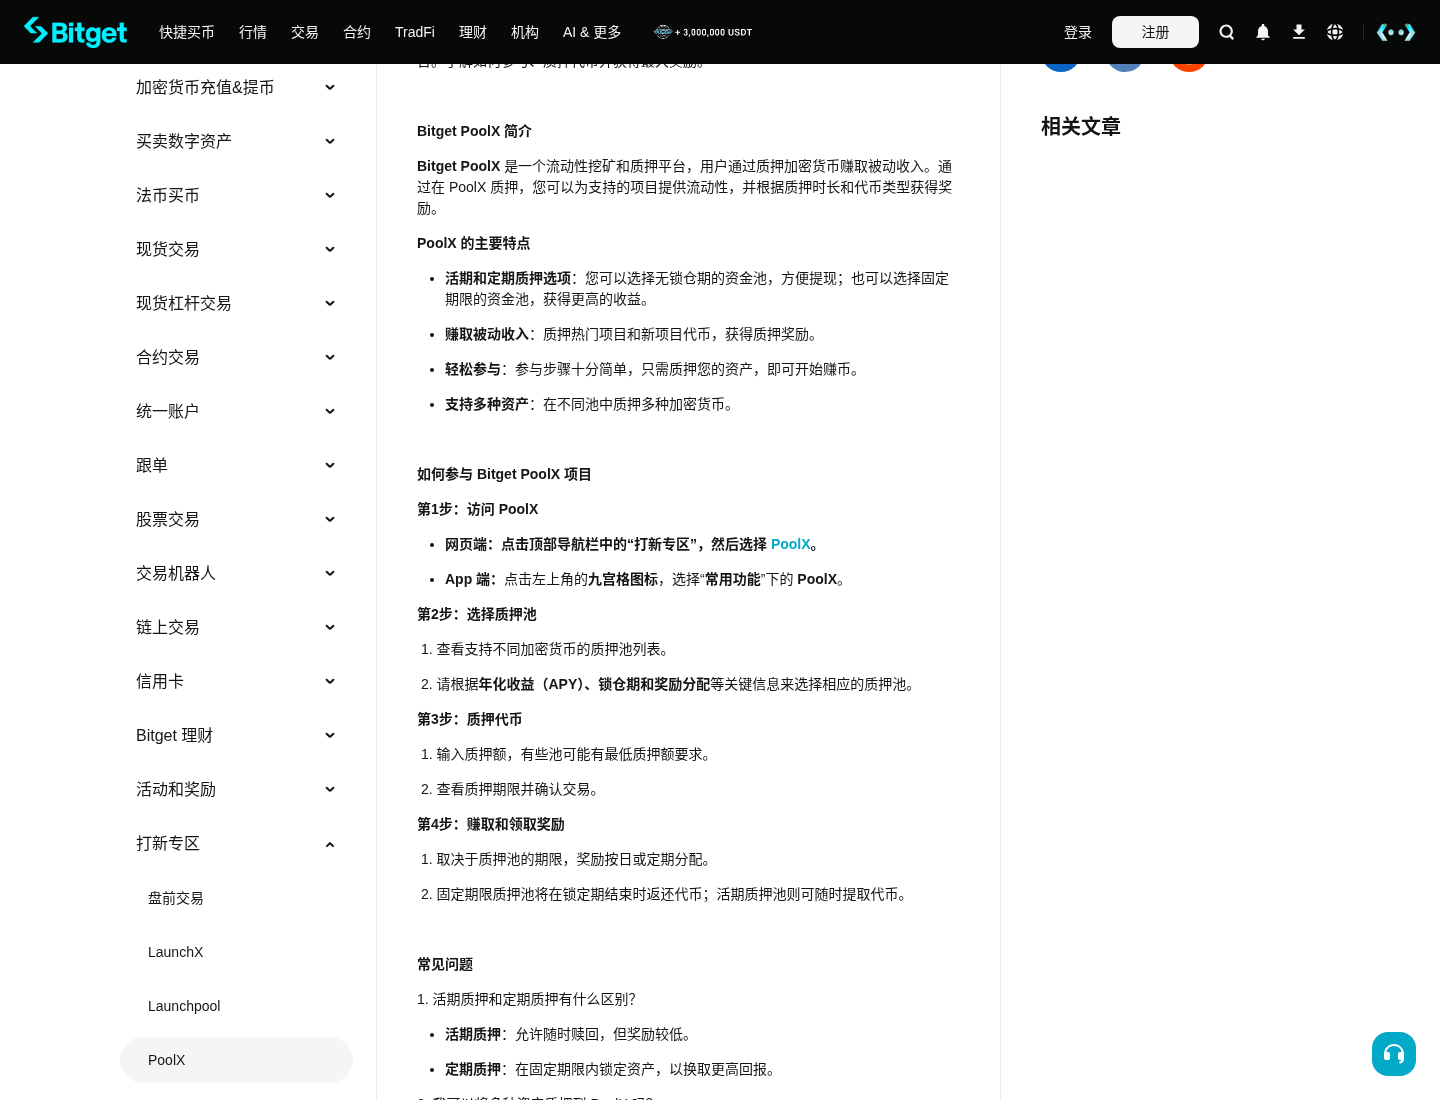
Task: Click the download app icon
Action: coord(1299,32)
